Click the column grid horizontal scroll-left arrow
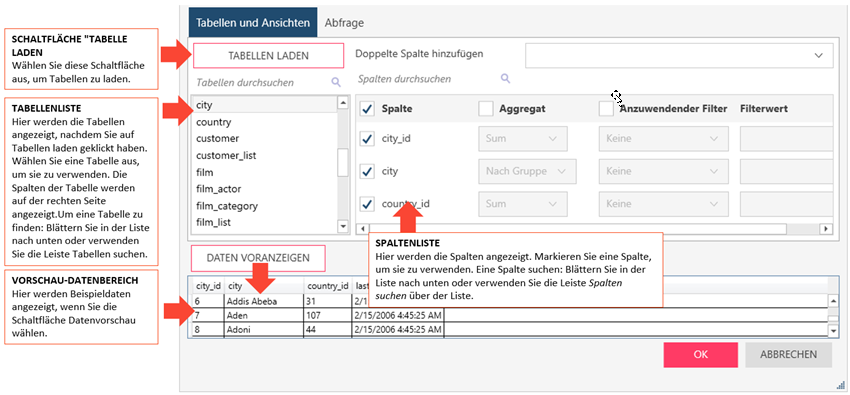Image resolution: width=850 pixels, height=395 pixels. click(x=364, y=229)
